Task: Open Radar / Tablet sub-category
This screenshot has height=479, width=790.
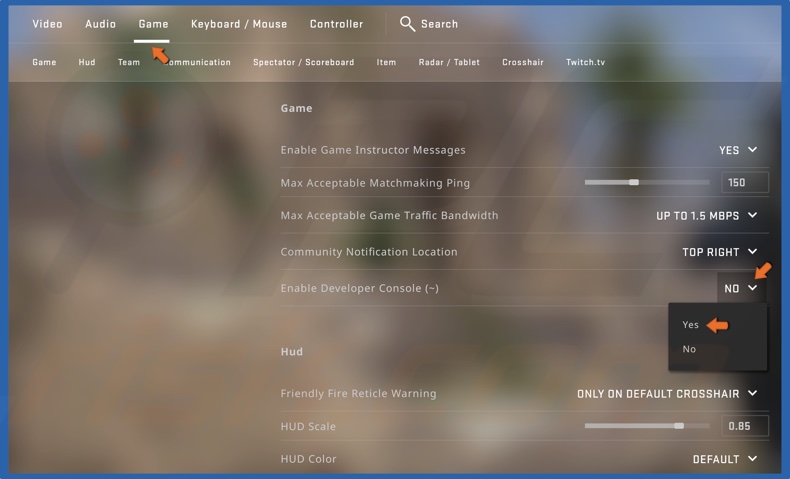Action: [x=449, y=62]
